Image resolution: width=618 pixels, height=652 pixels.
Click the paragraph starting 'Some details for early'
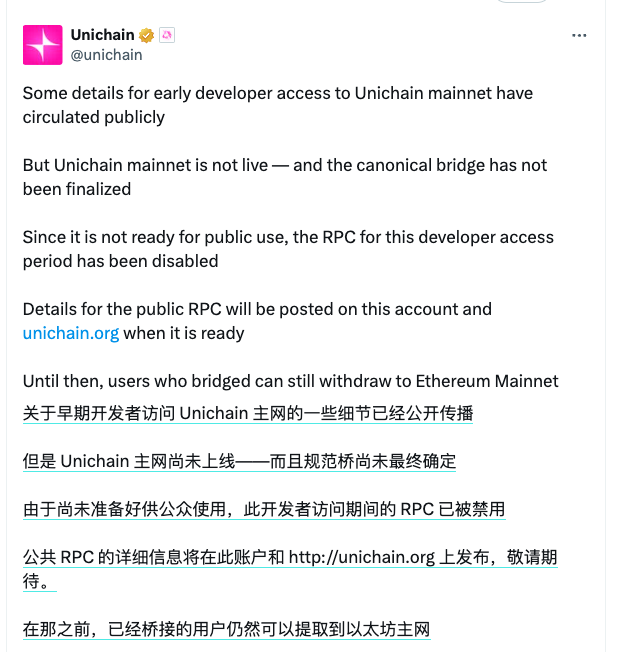coord(278,105)
